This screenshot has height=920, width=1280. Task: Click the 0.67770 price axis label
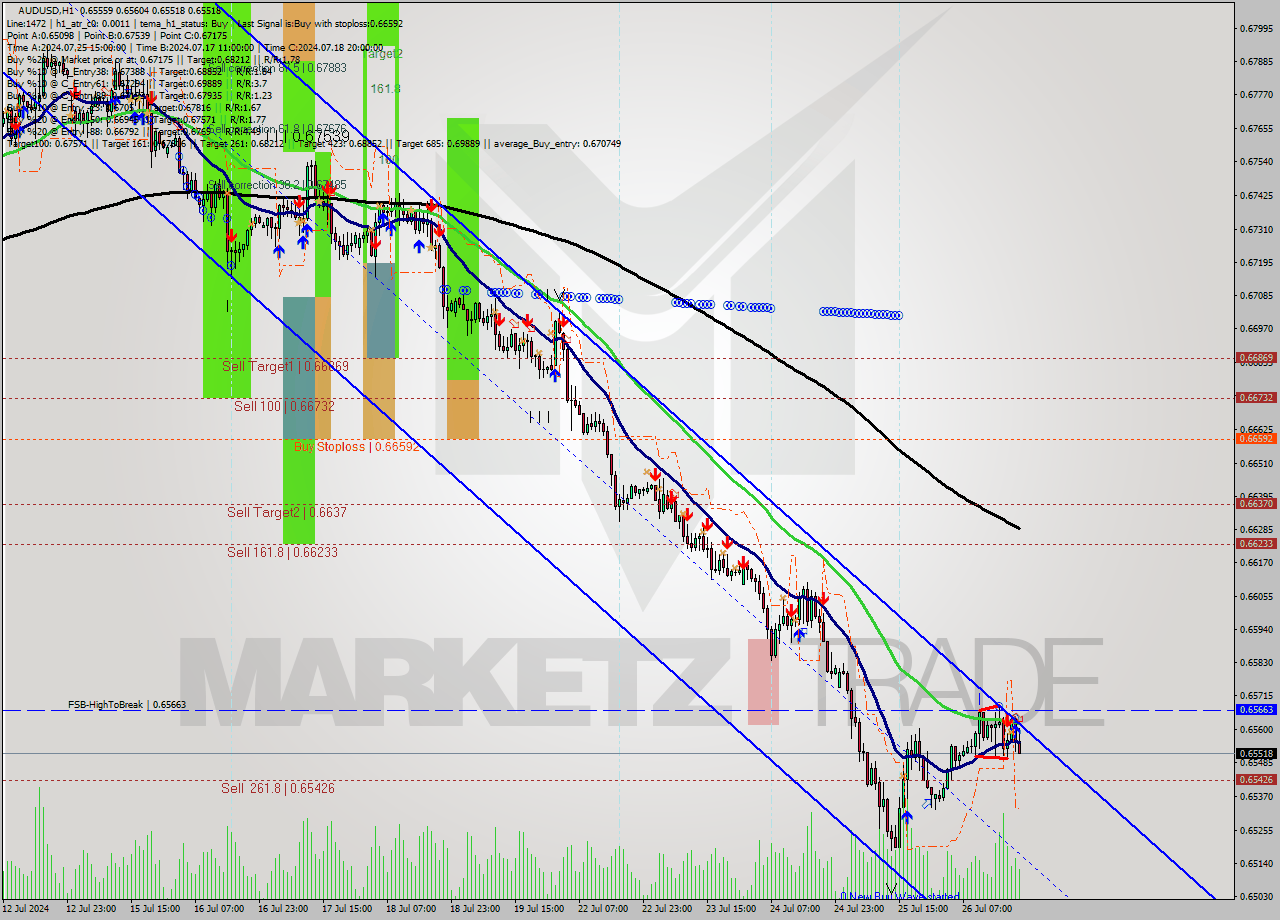click(x=1255, y=95)
